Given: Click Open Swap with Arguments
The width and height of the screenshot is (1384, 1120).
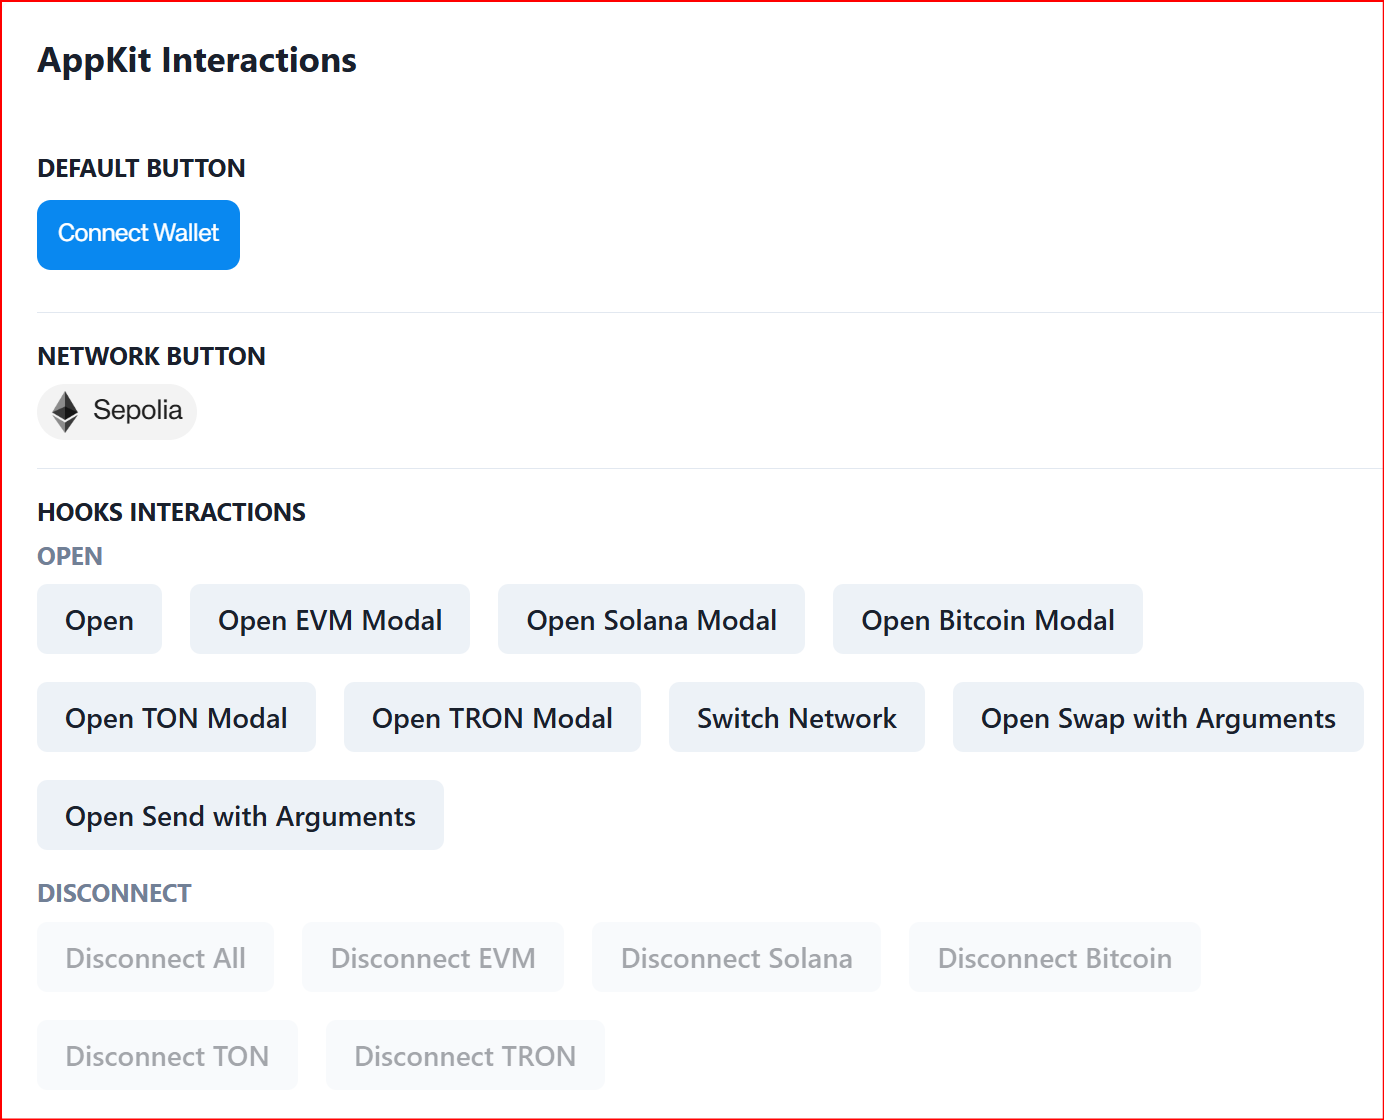Looking at the screenshot, I should 1158,717.
